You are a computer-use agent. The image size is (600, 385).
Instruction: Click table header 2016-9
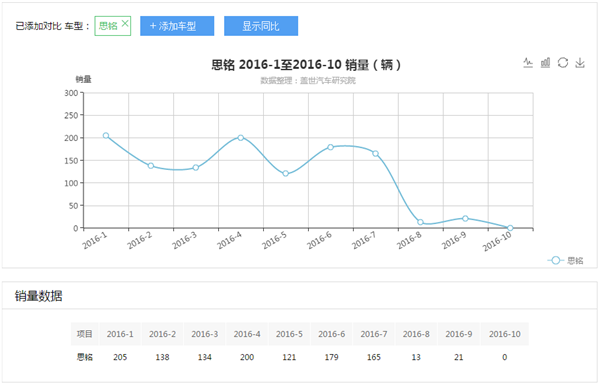pyautogui.click(x=459, y=334)
